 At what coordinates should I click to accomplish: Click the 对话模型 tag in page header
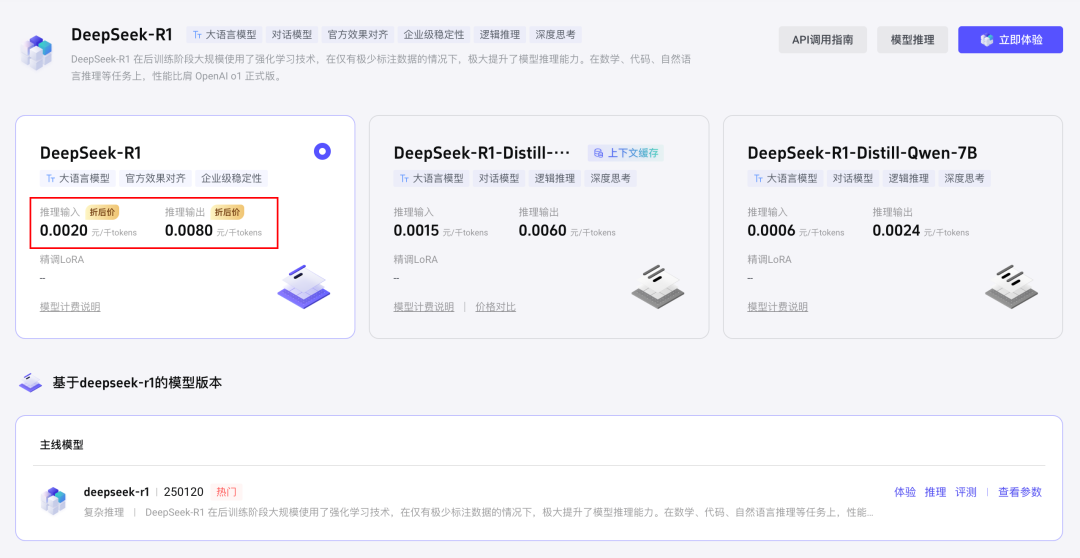tap(291, 34)
